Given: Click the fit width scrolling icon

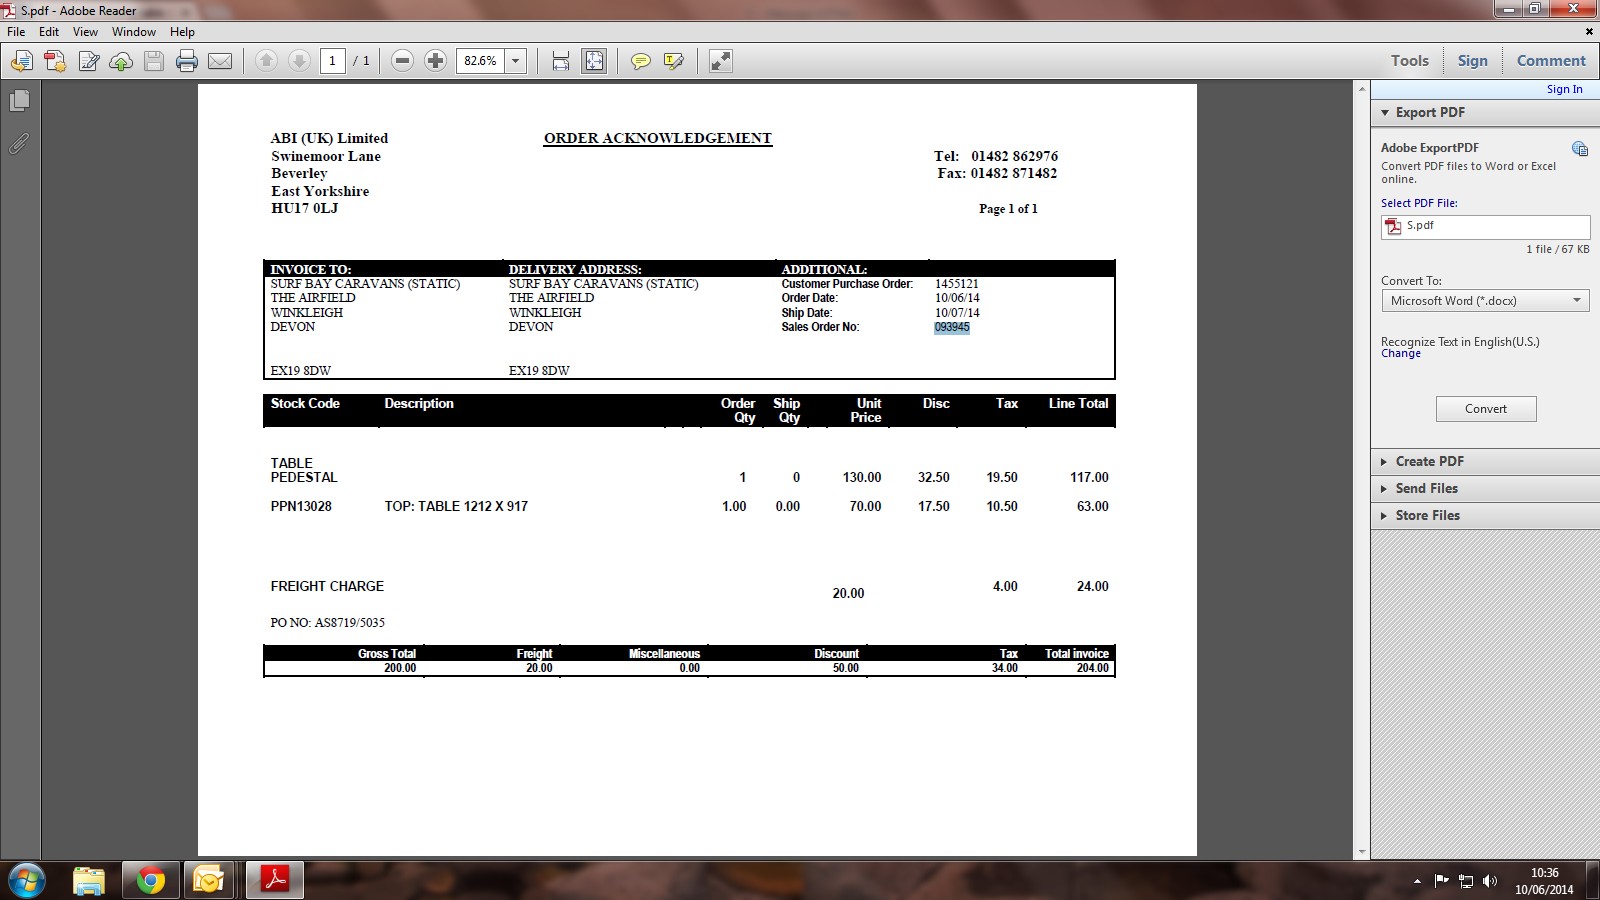Looking at the screenshot, I should pyautogui.click(x=561, y=61).
